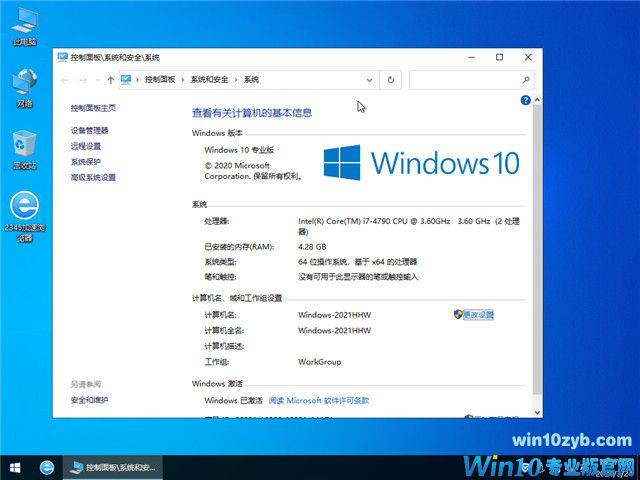The width and height of the screenshot is (640, 480).
Task: Open help with the blue question mark icon
Action: coord(526,100)
